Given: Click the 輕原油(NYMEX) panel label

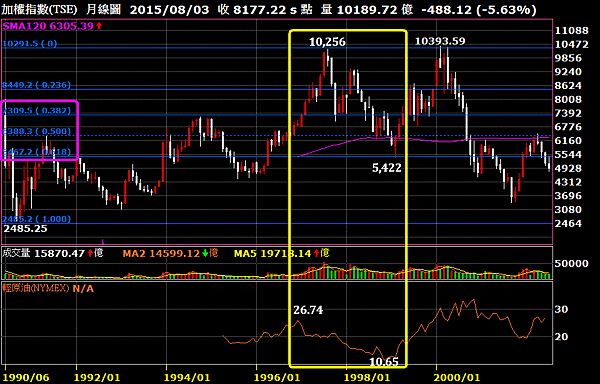Looking at the screenshot, I should point(36,288).
